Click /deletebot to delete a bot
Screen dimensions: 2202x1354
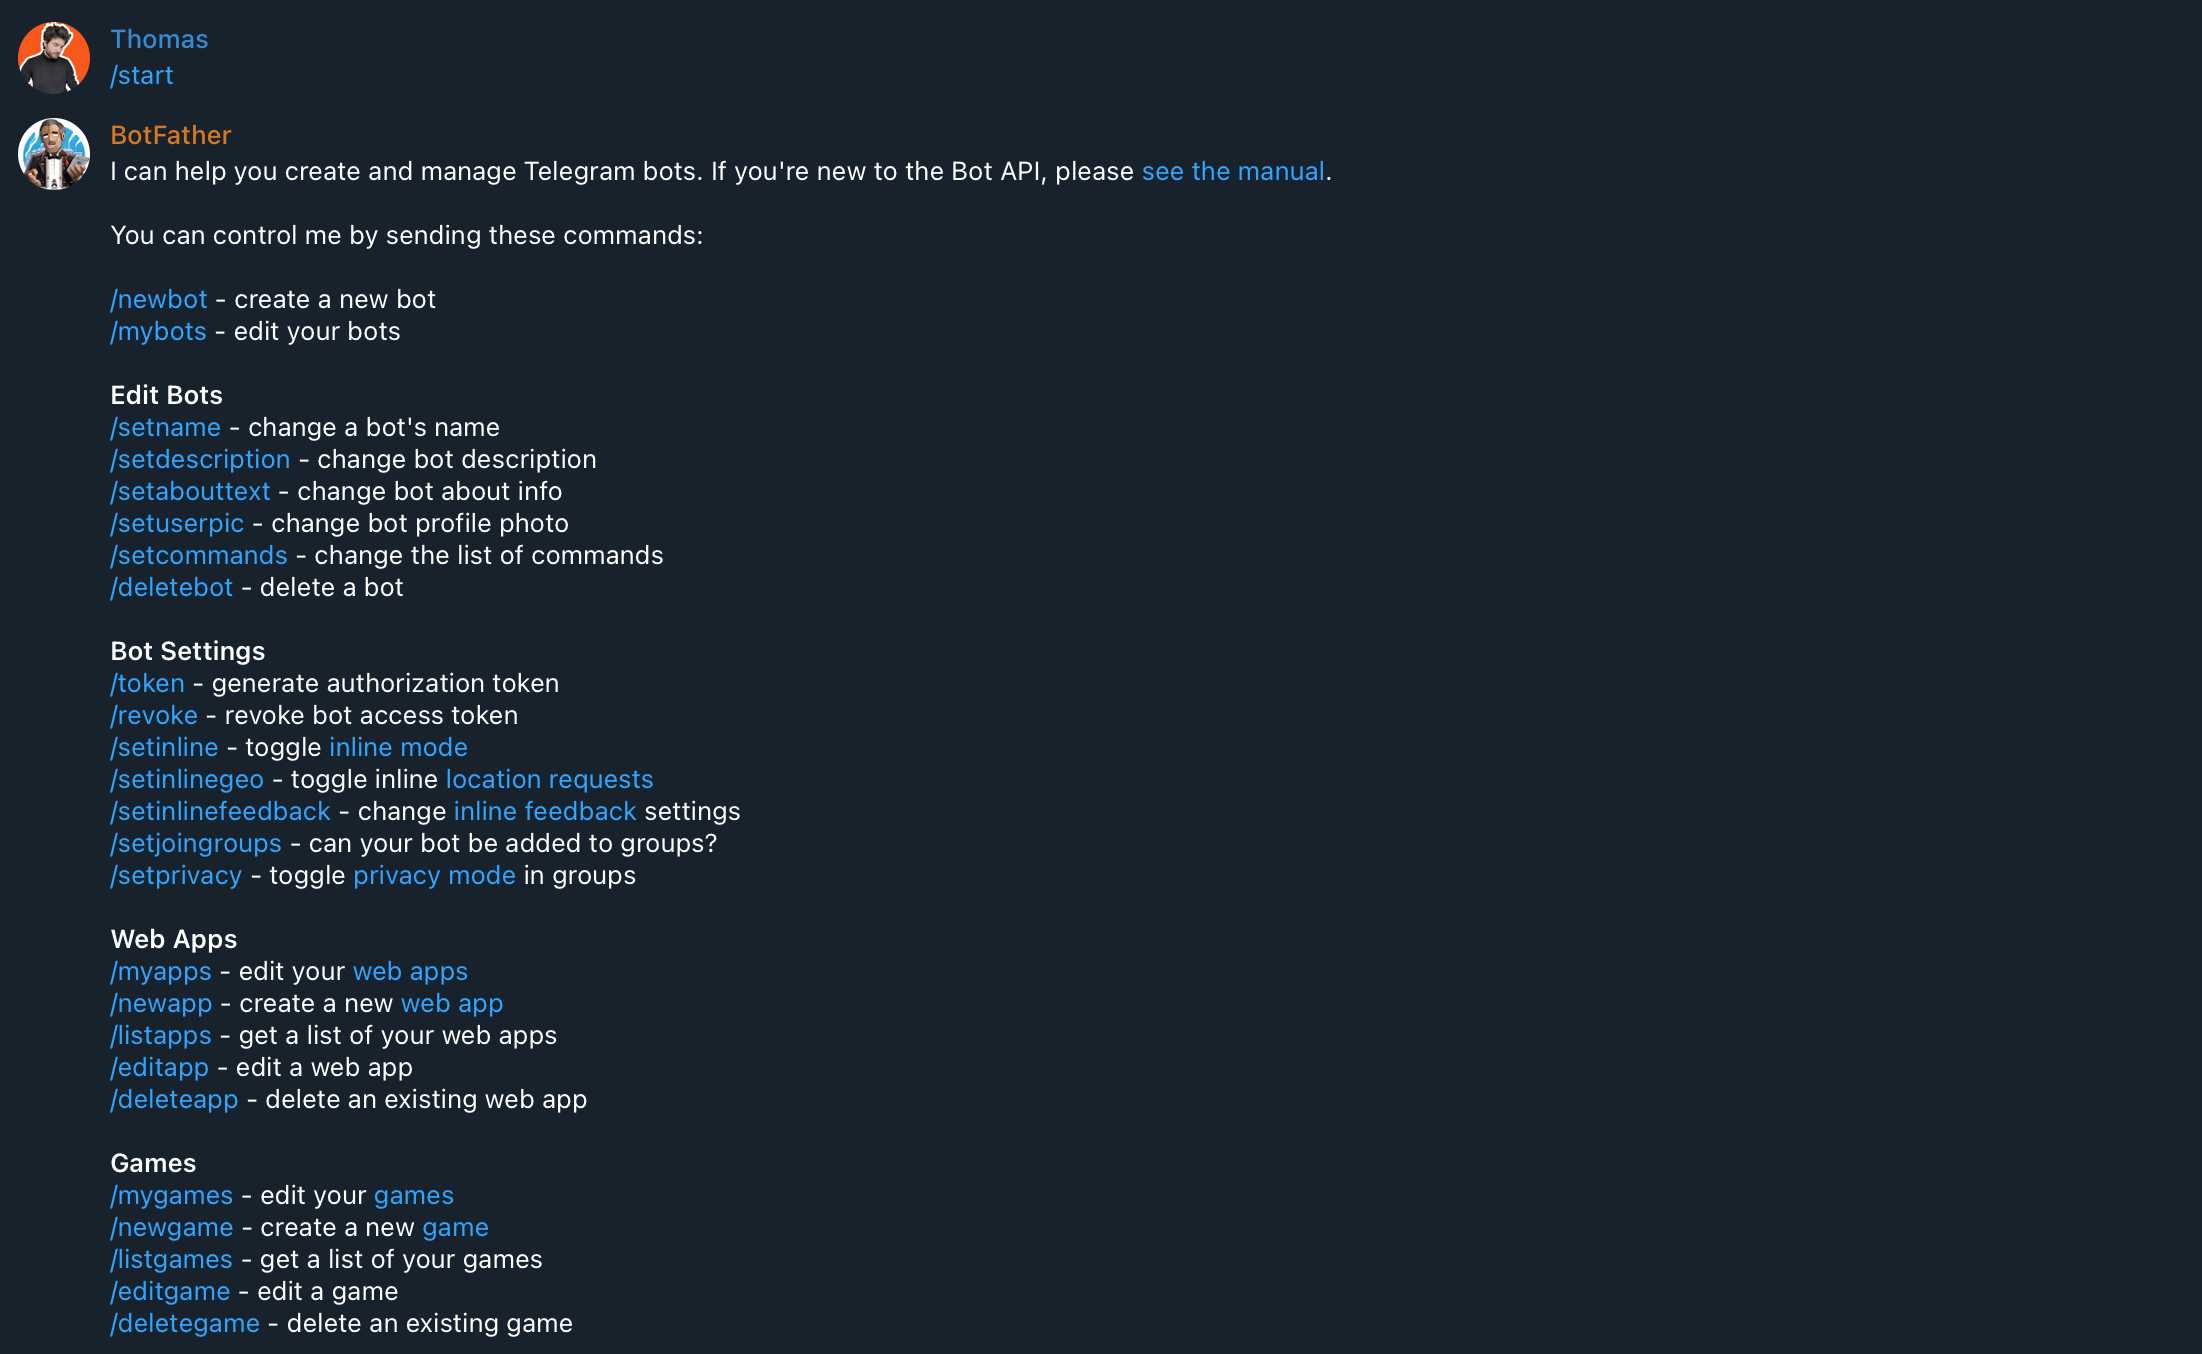point(171,587)
